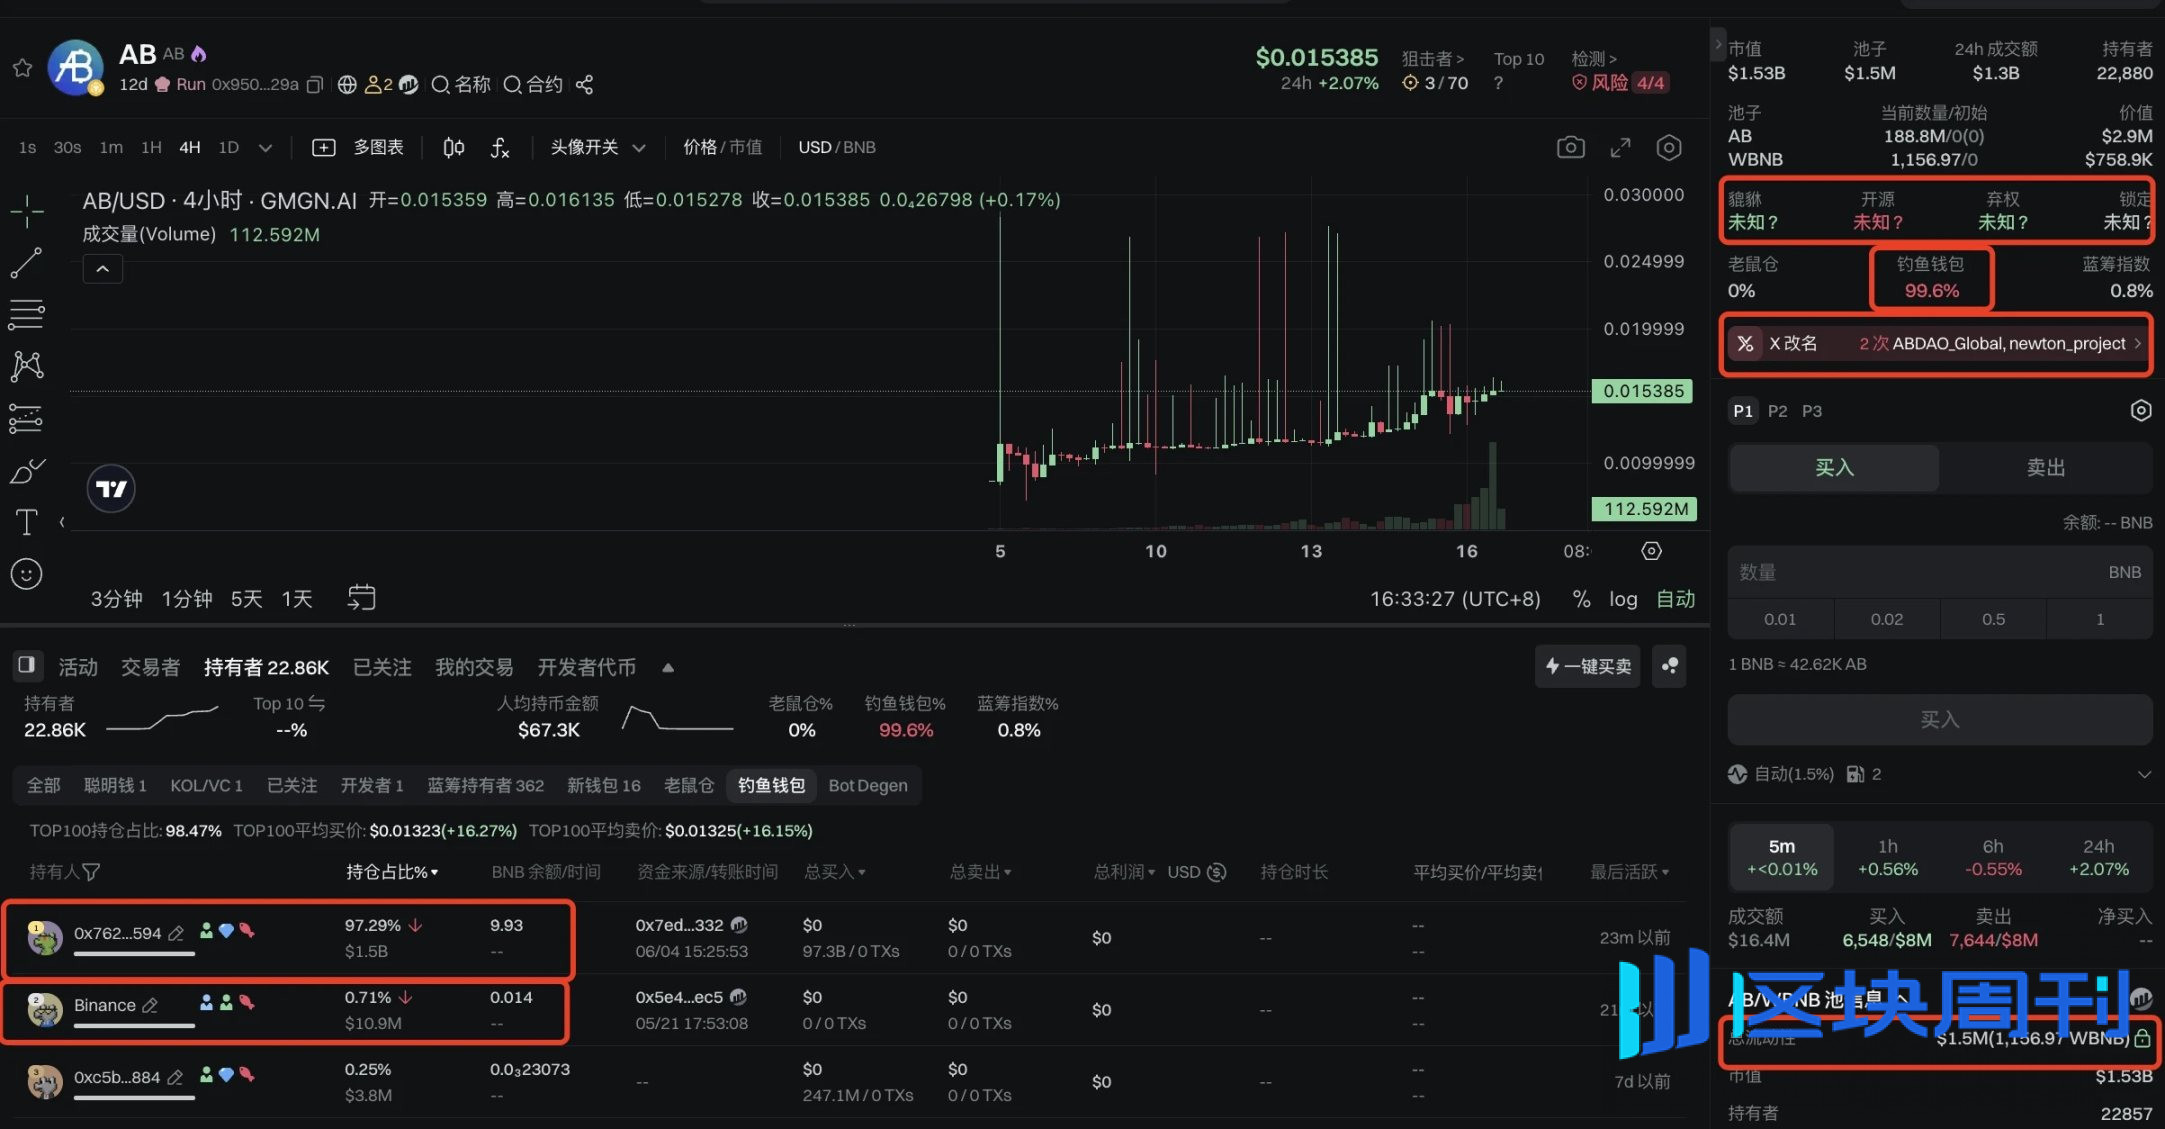Collapse the holder tabs panel triangle
The image size is (2165, 1129).
coord(668,668)
